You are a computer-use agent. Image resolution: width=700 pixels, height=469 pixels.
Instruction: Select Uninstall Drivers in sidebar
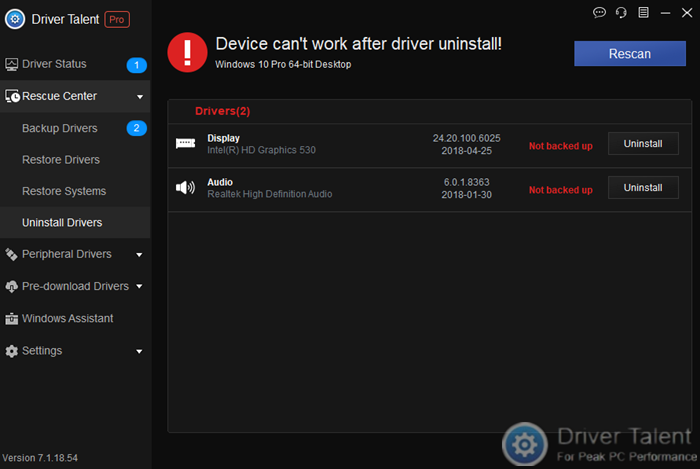click(x=75, y=222)
